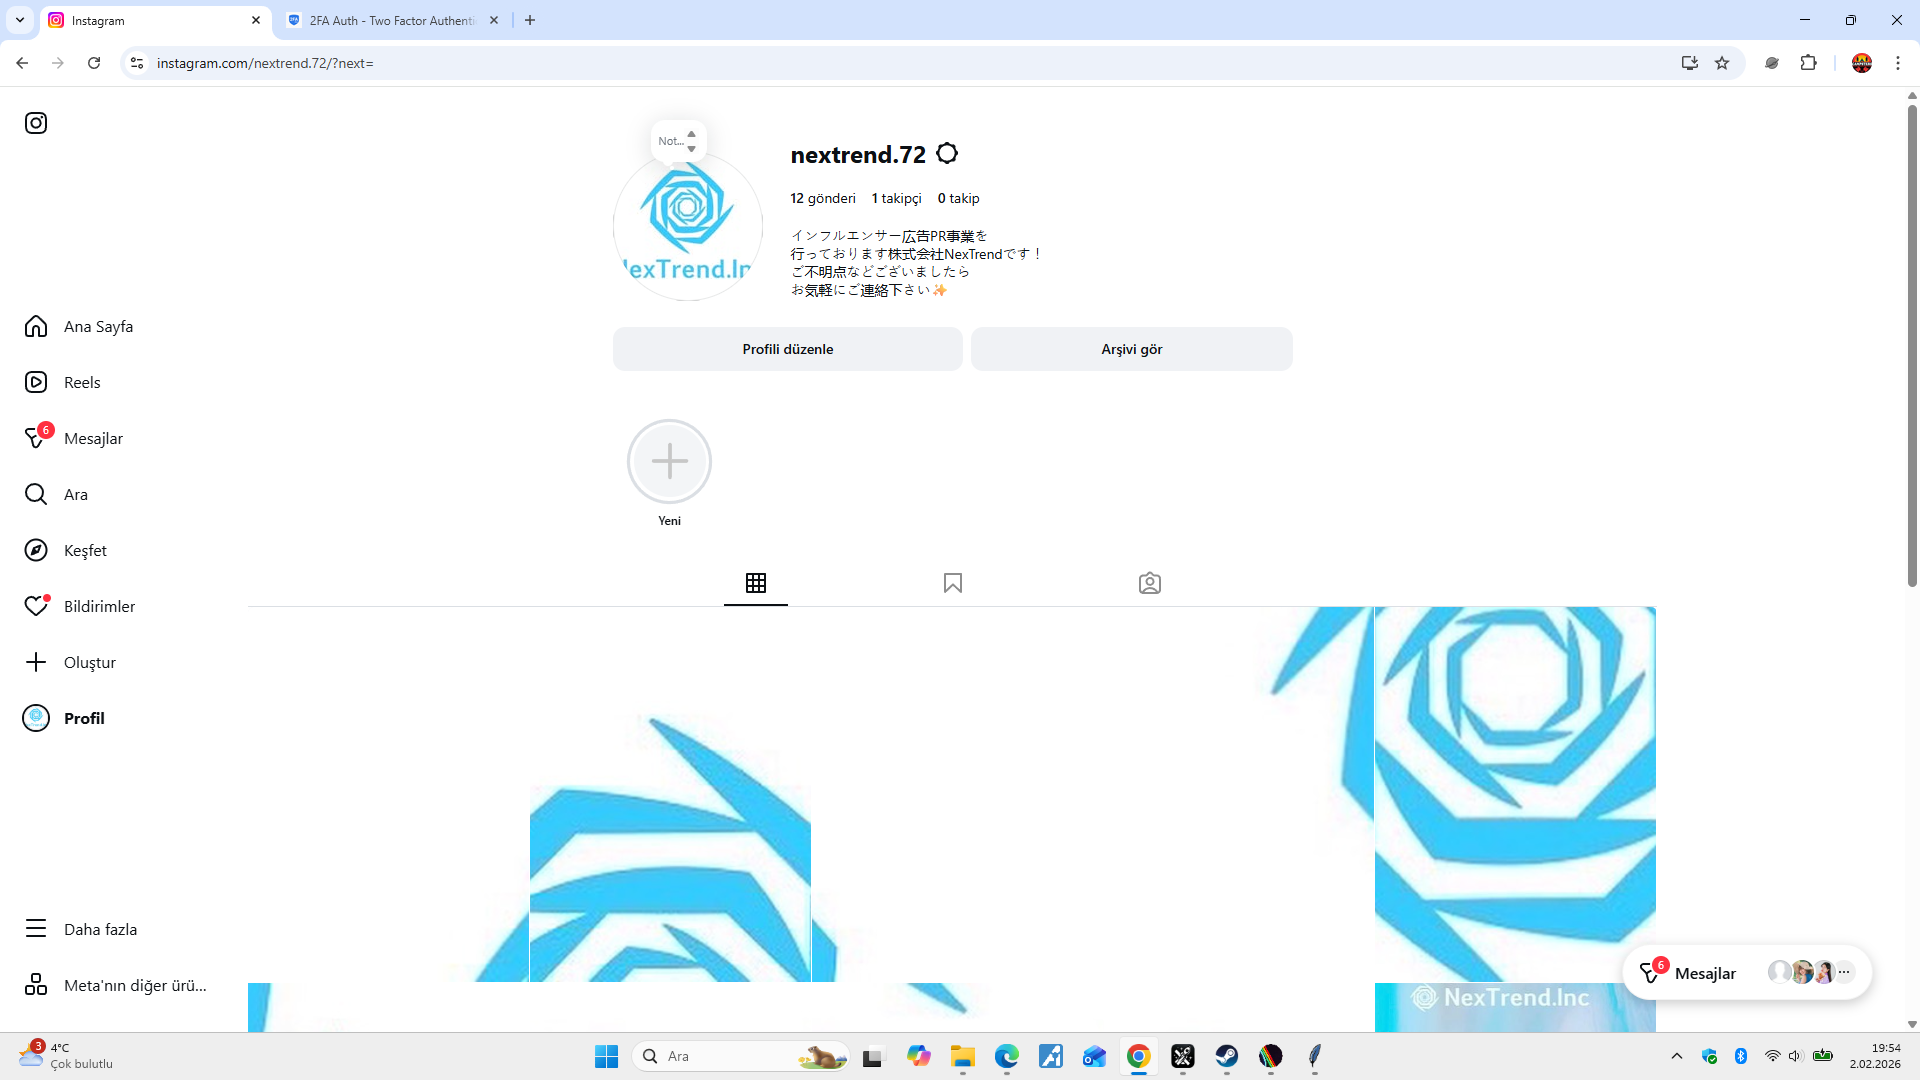Open the Ara search panel
The image size is (1920, 1080).
pyautogui.click(x=56, y=494)
